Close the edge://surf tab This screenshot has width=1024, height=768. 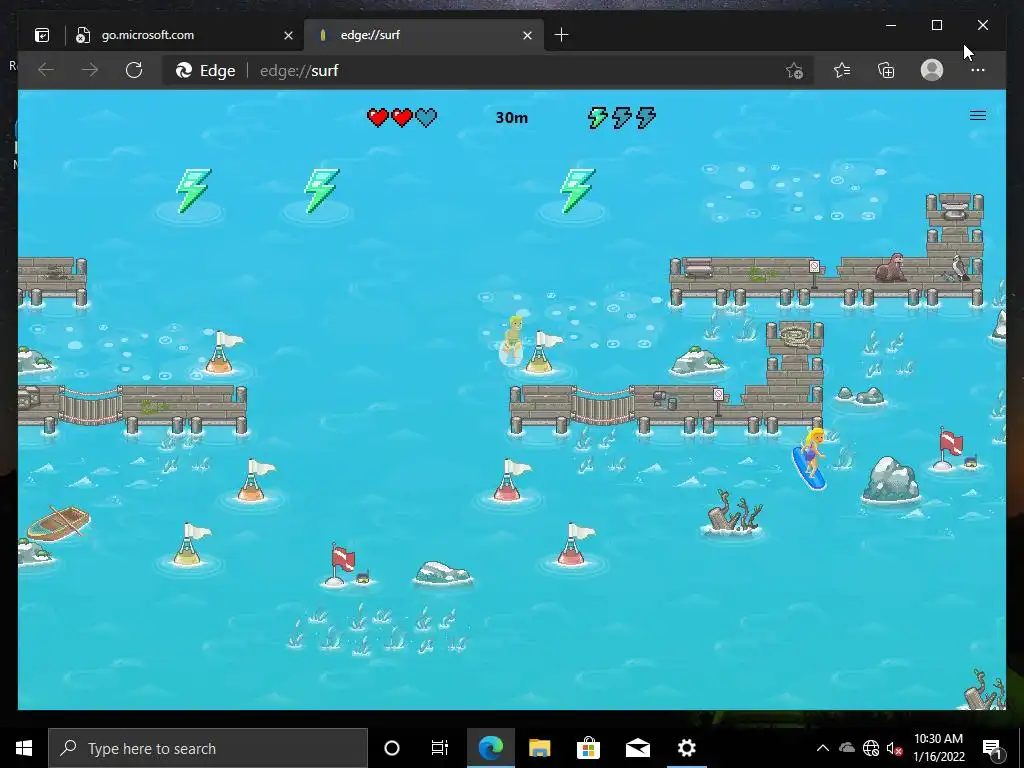coord(527,35)
